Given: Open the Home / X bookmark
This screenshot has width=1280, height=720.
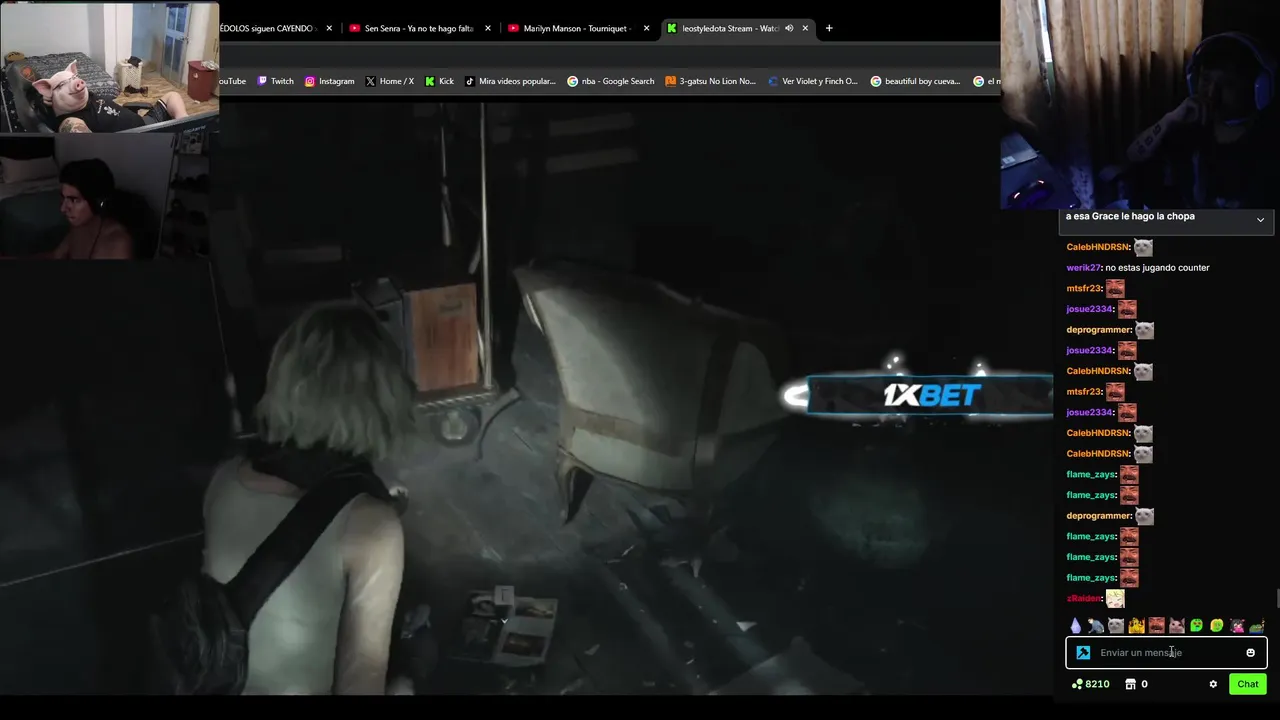Looking at the screenshot, I should [x=389, y=81].
